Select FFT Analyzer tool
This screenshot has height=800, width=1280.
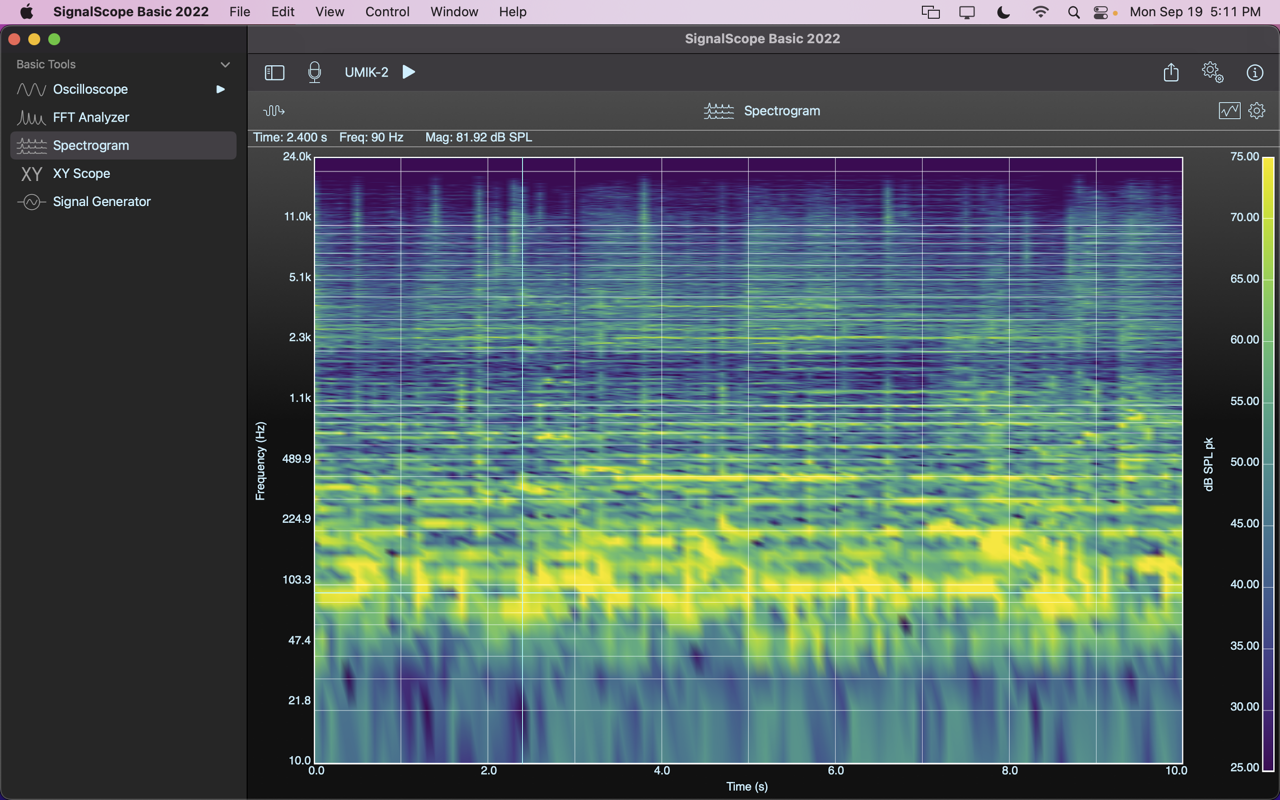91,117
